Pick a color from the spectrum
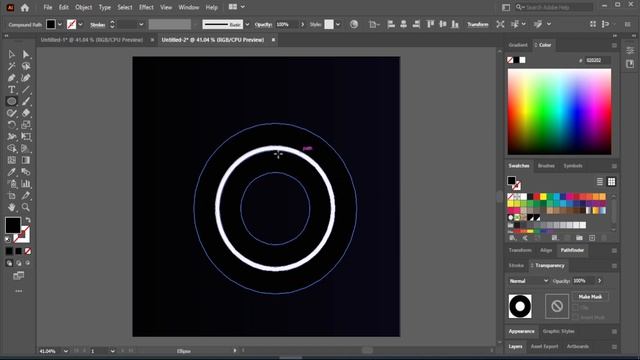The height and width of the screenshot is (360, 640). click(559, 111)
